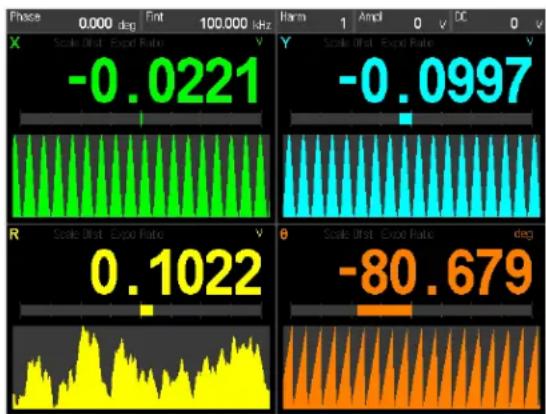Click the X channel bar graph indicator
The height and width of the screenshot is (414, 546).
(141, 119)
